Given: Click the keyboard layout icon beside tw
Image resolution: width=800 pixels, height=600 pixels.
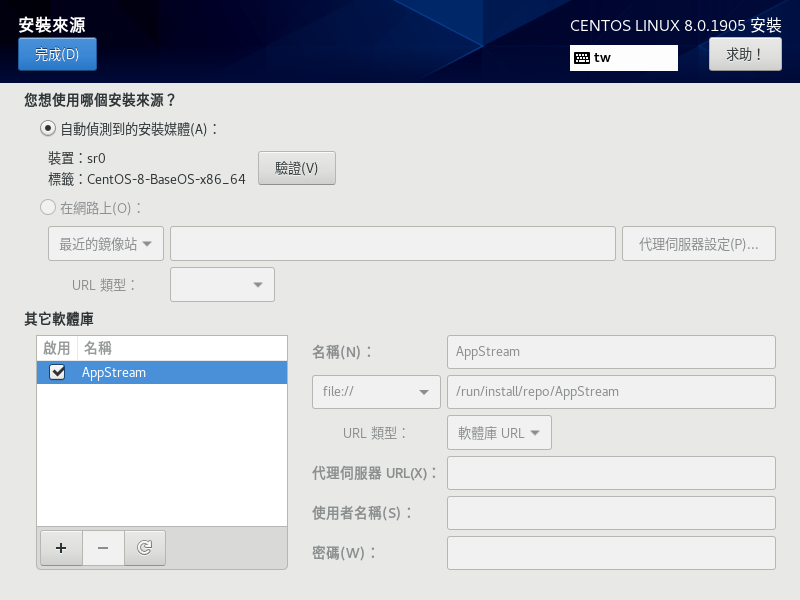Looking at the screenshot, I should tap(582, 58).
